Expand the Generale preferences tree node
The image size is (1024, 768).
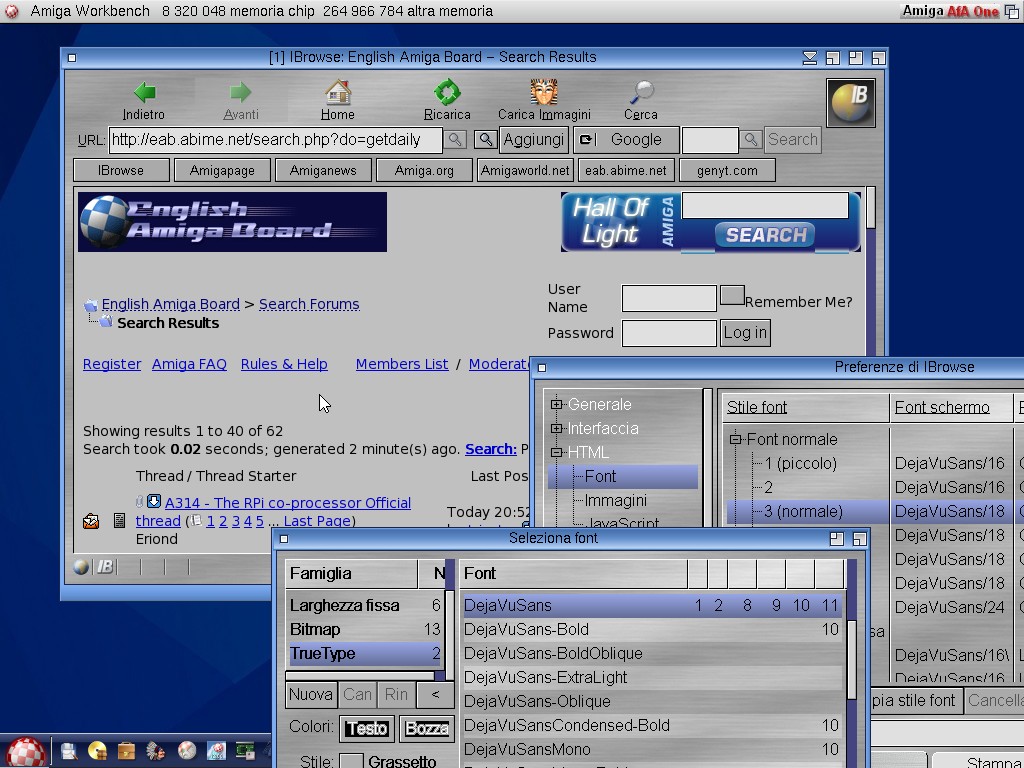click(557, 405)
